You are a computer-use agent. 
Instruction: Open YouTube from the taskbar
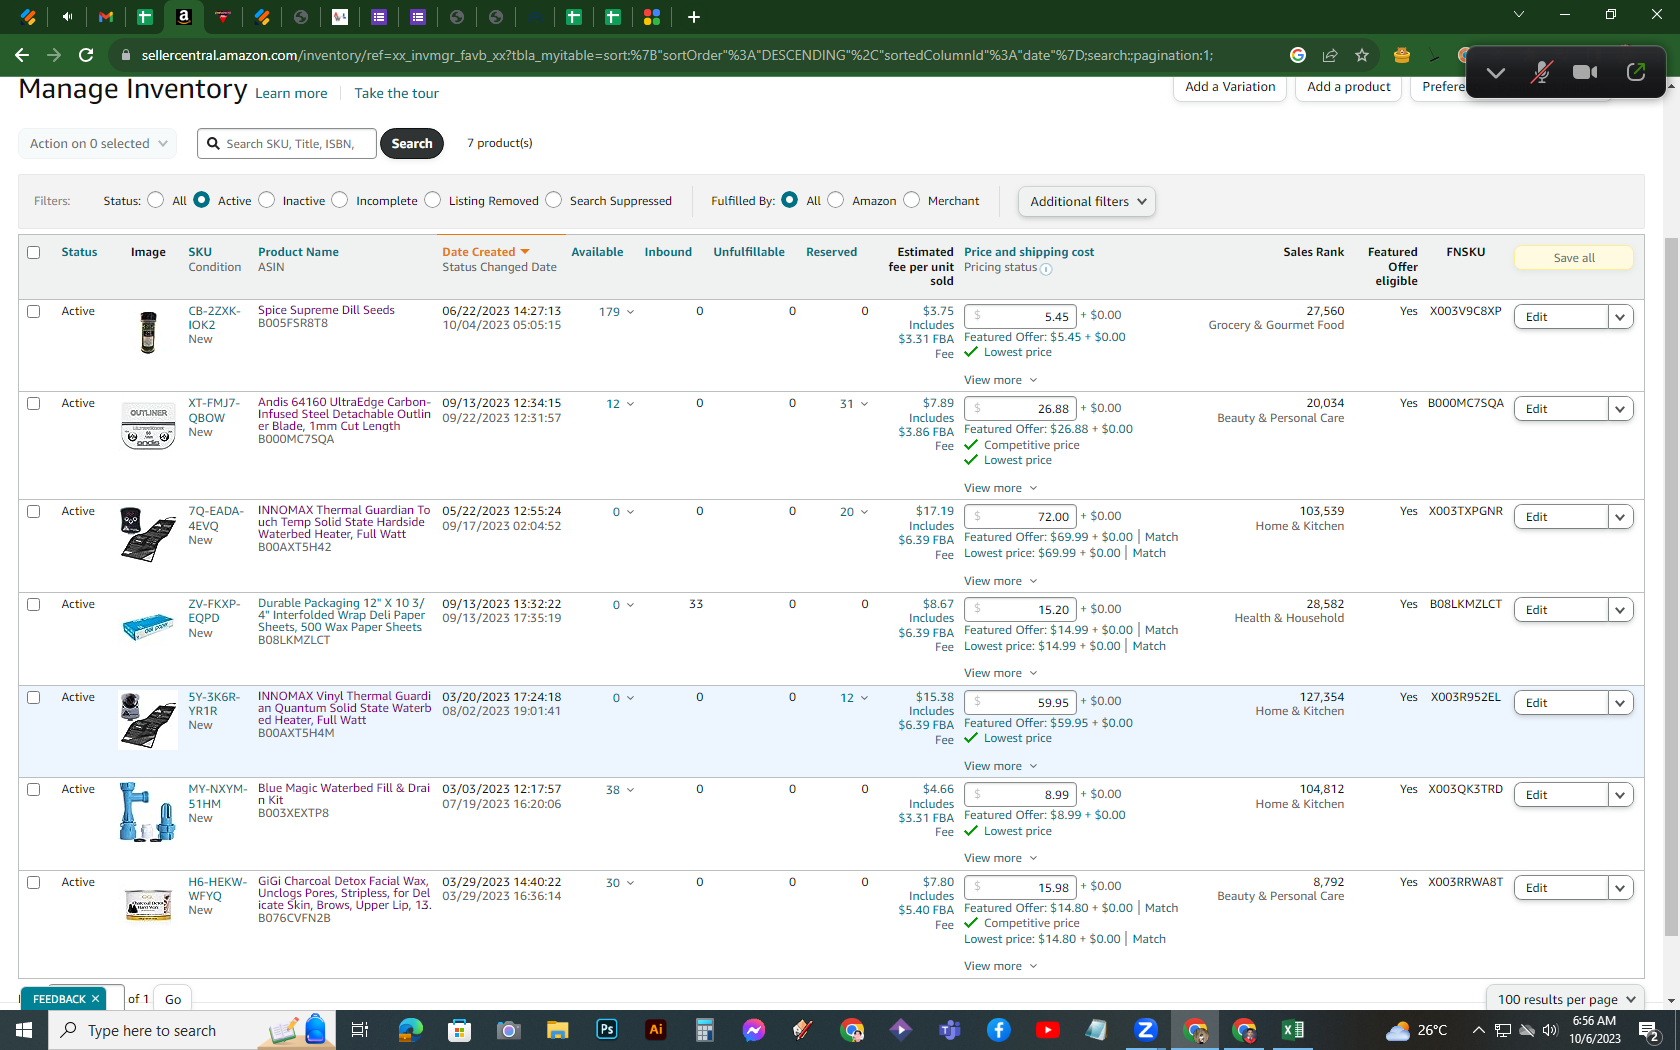pos(1048,1029)
